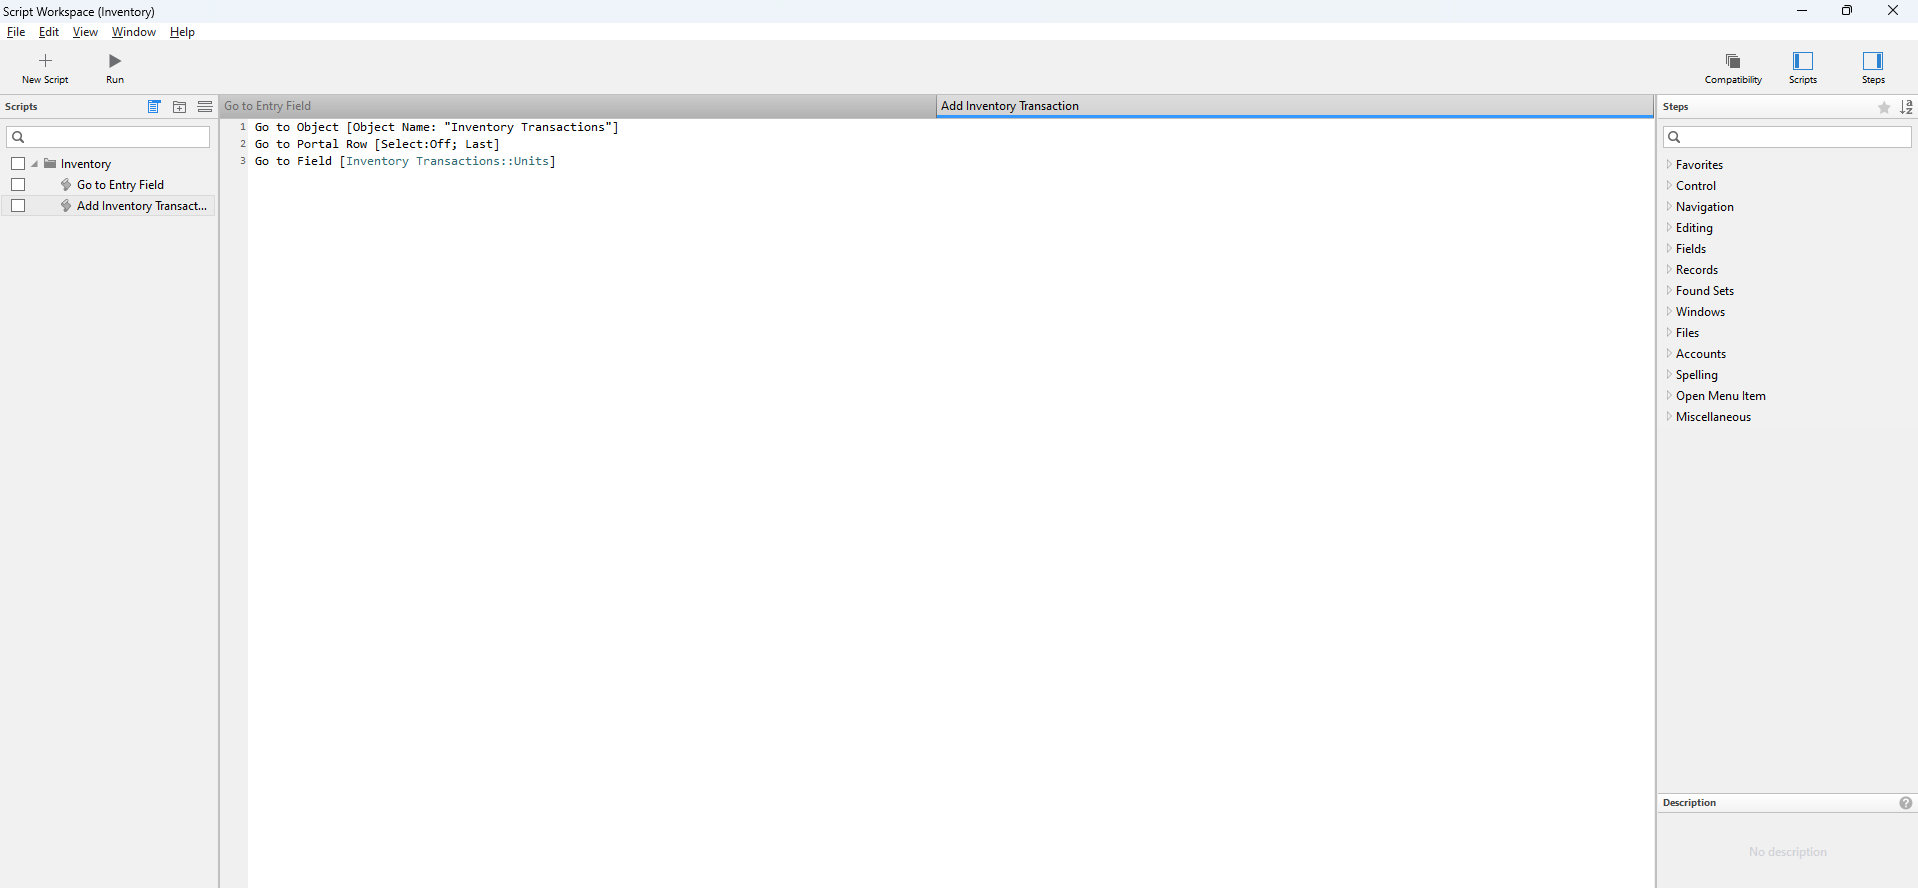The width and height of the screenshot is (1918, 888).
Task: Open the Help menu
Action: [x=182, y=32]
